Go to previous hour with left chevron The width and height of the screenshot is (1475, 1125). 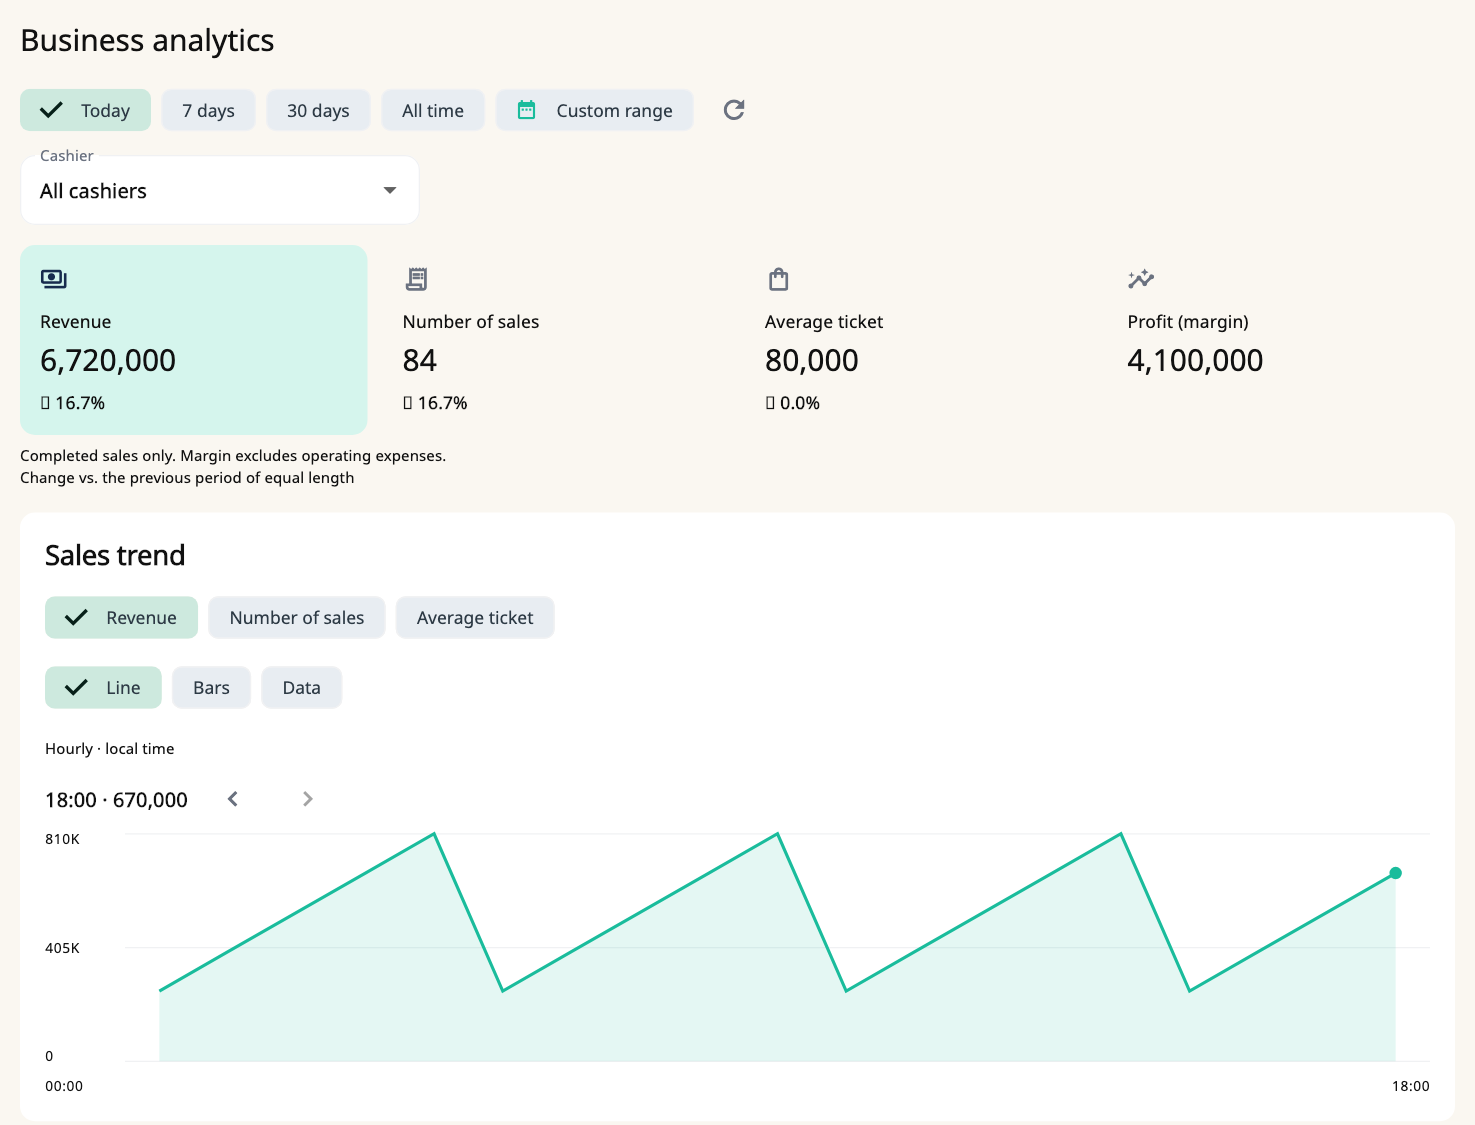pos(233,799)
